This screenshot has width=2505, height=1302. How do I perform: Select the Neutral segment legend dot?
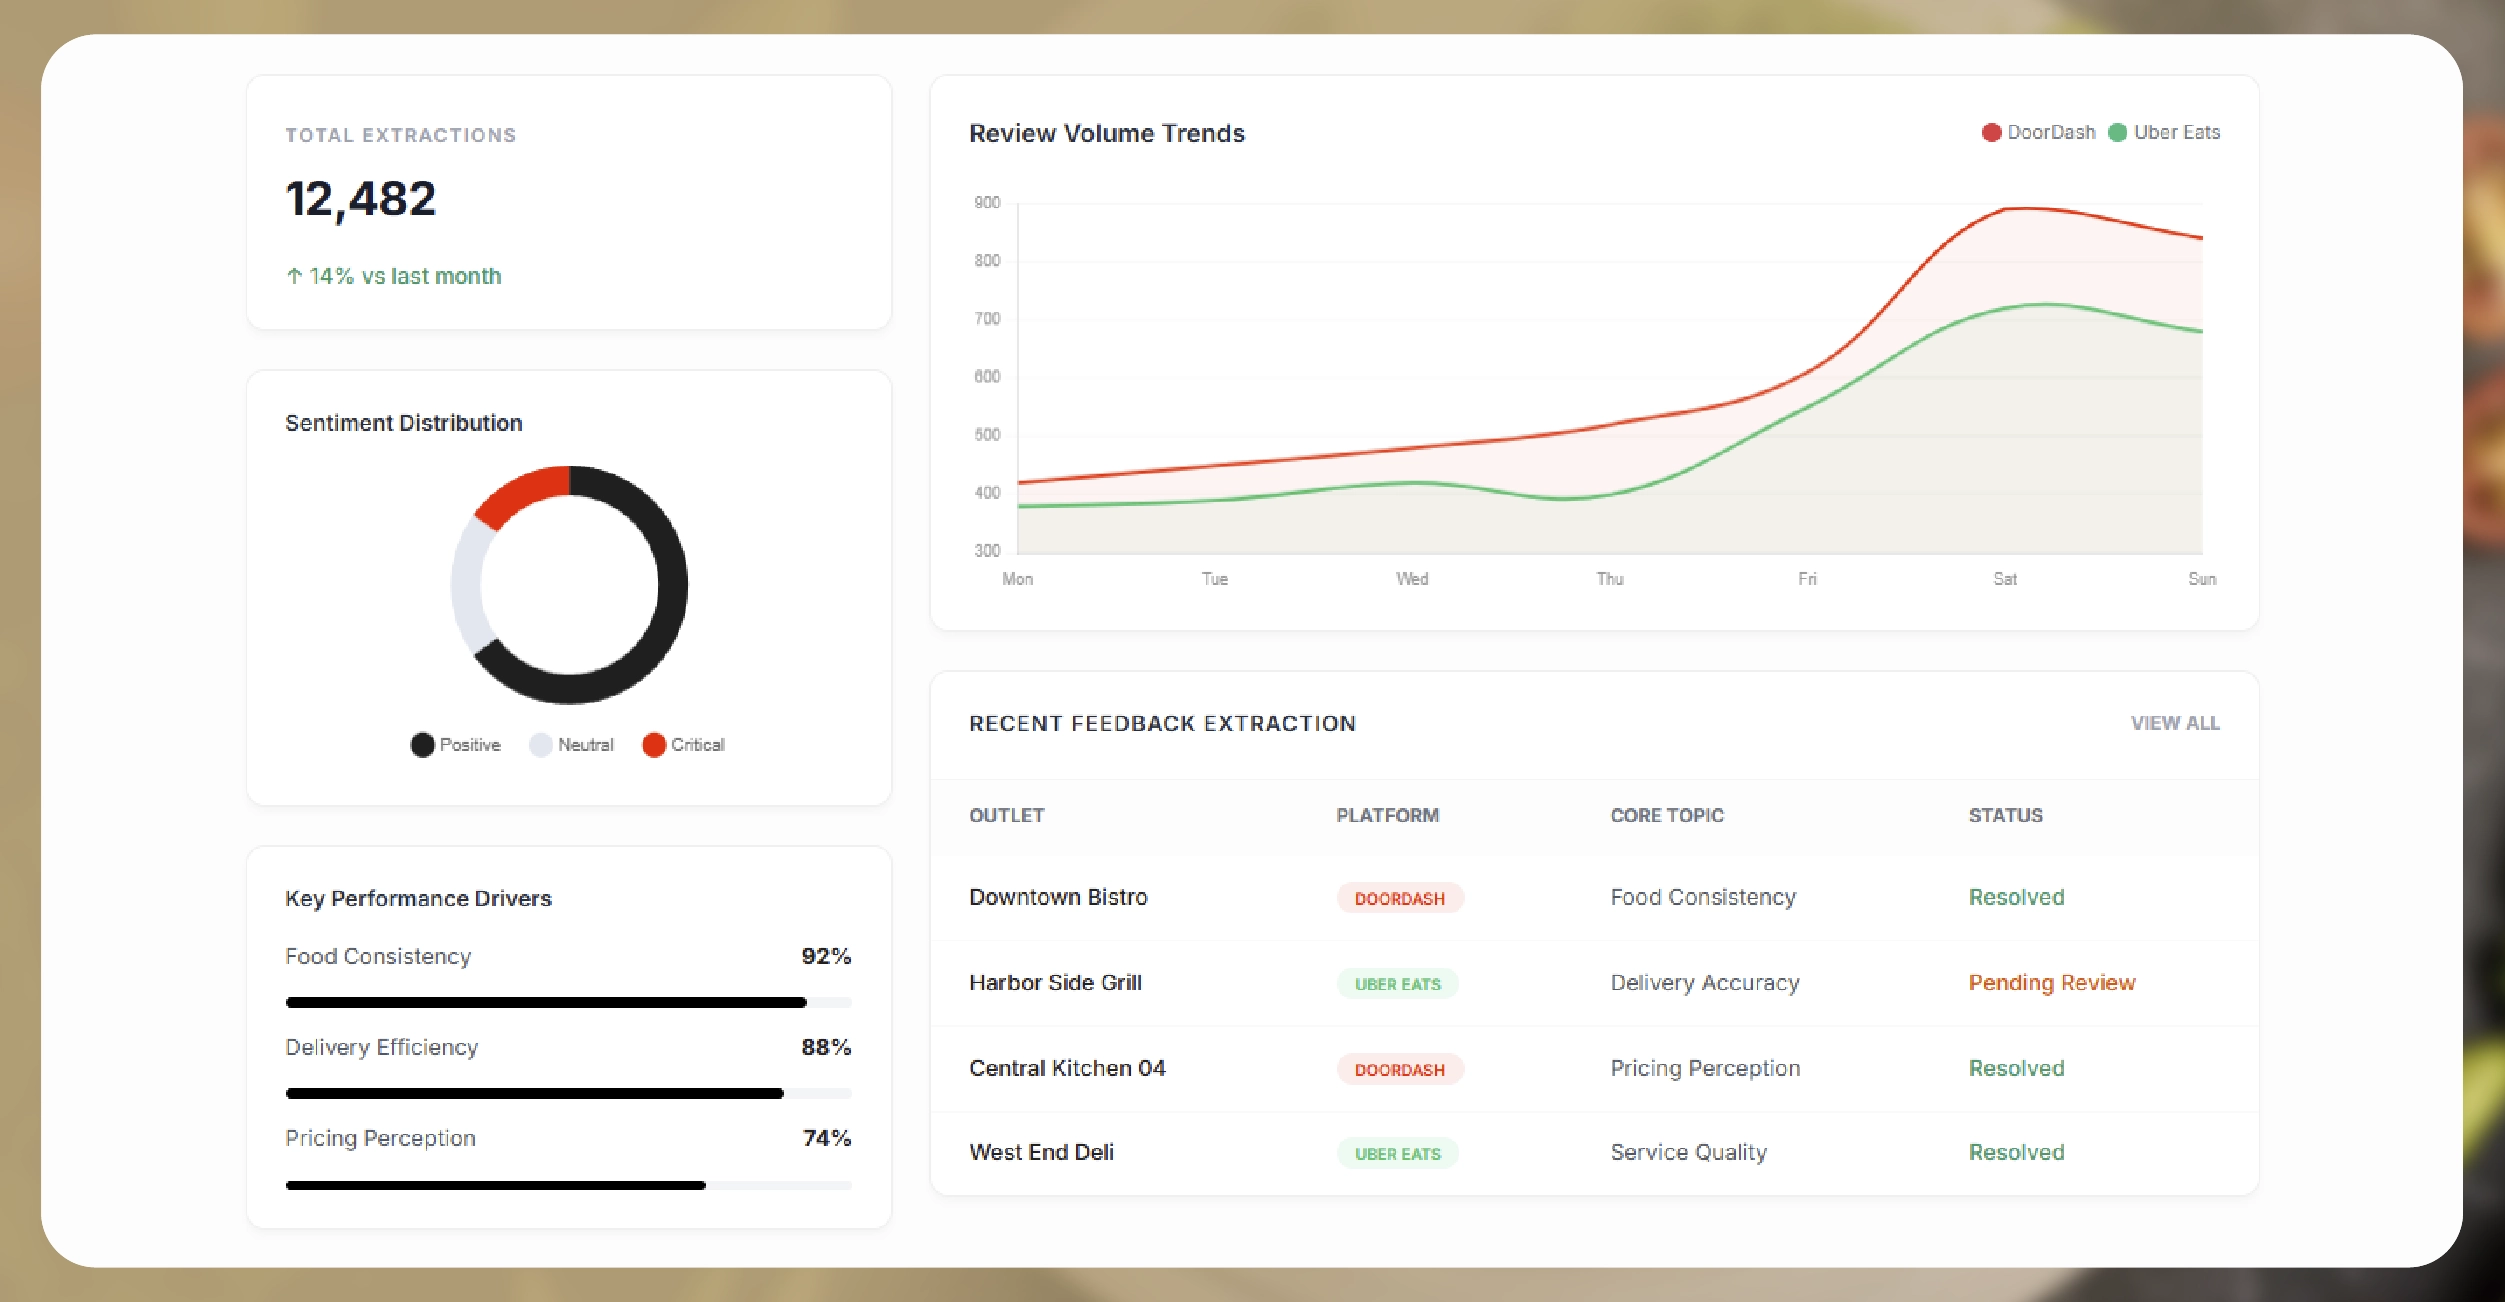point(540,744)
